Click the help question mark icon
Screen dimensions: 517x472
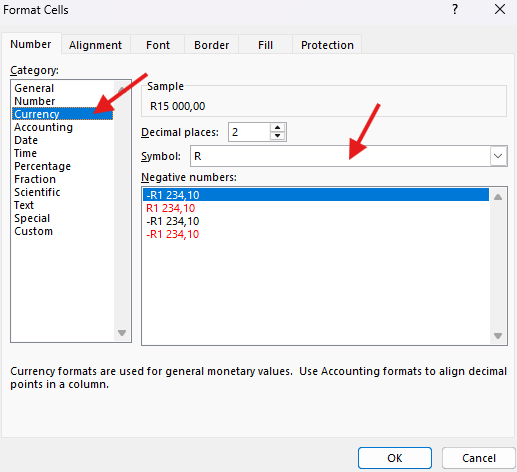[455, 9]
